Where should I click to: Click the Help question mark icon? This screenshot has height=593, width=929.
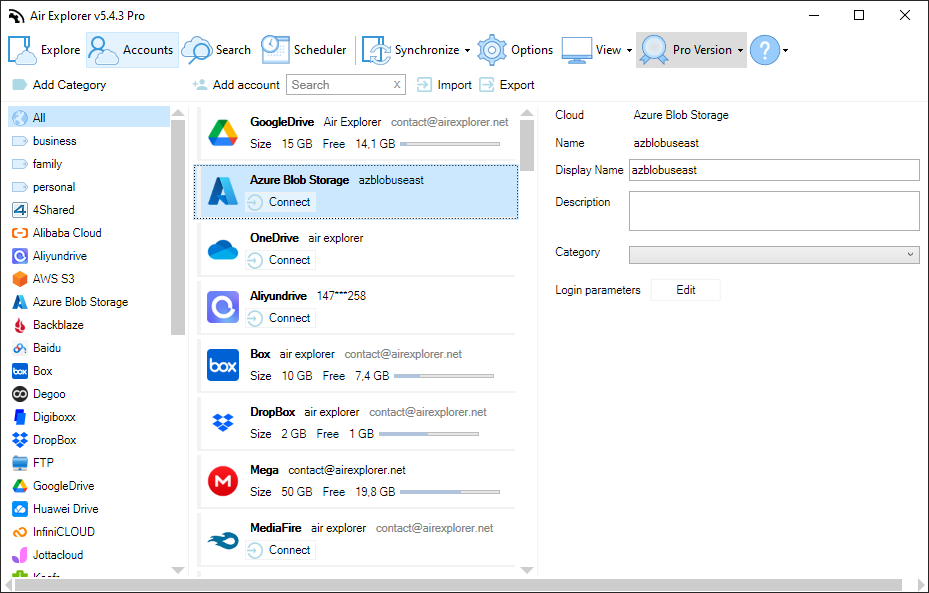[x=765, y=50]
